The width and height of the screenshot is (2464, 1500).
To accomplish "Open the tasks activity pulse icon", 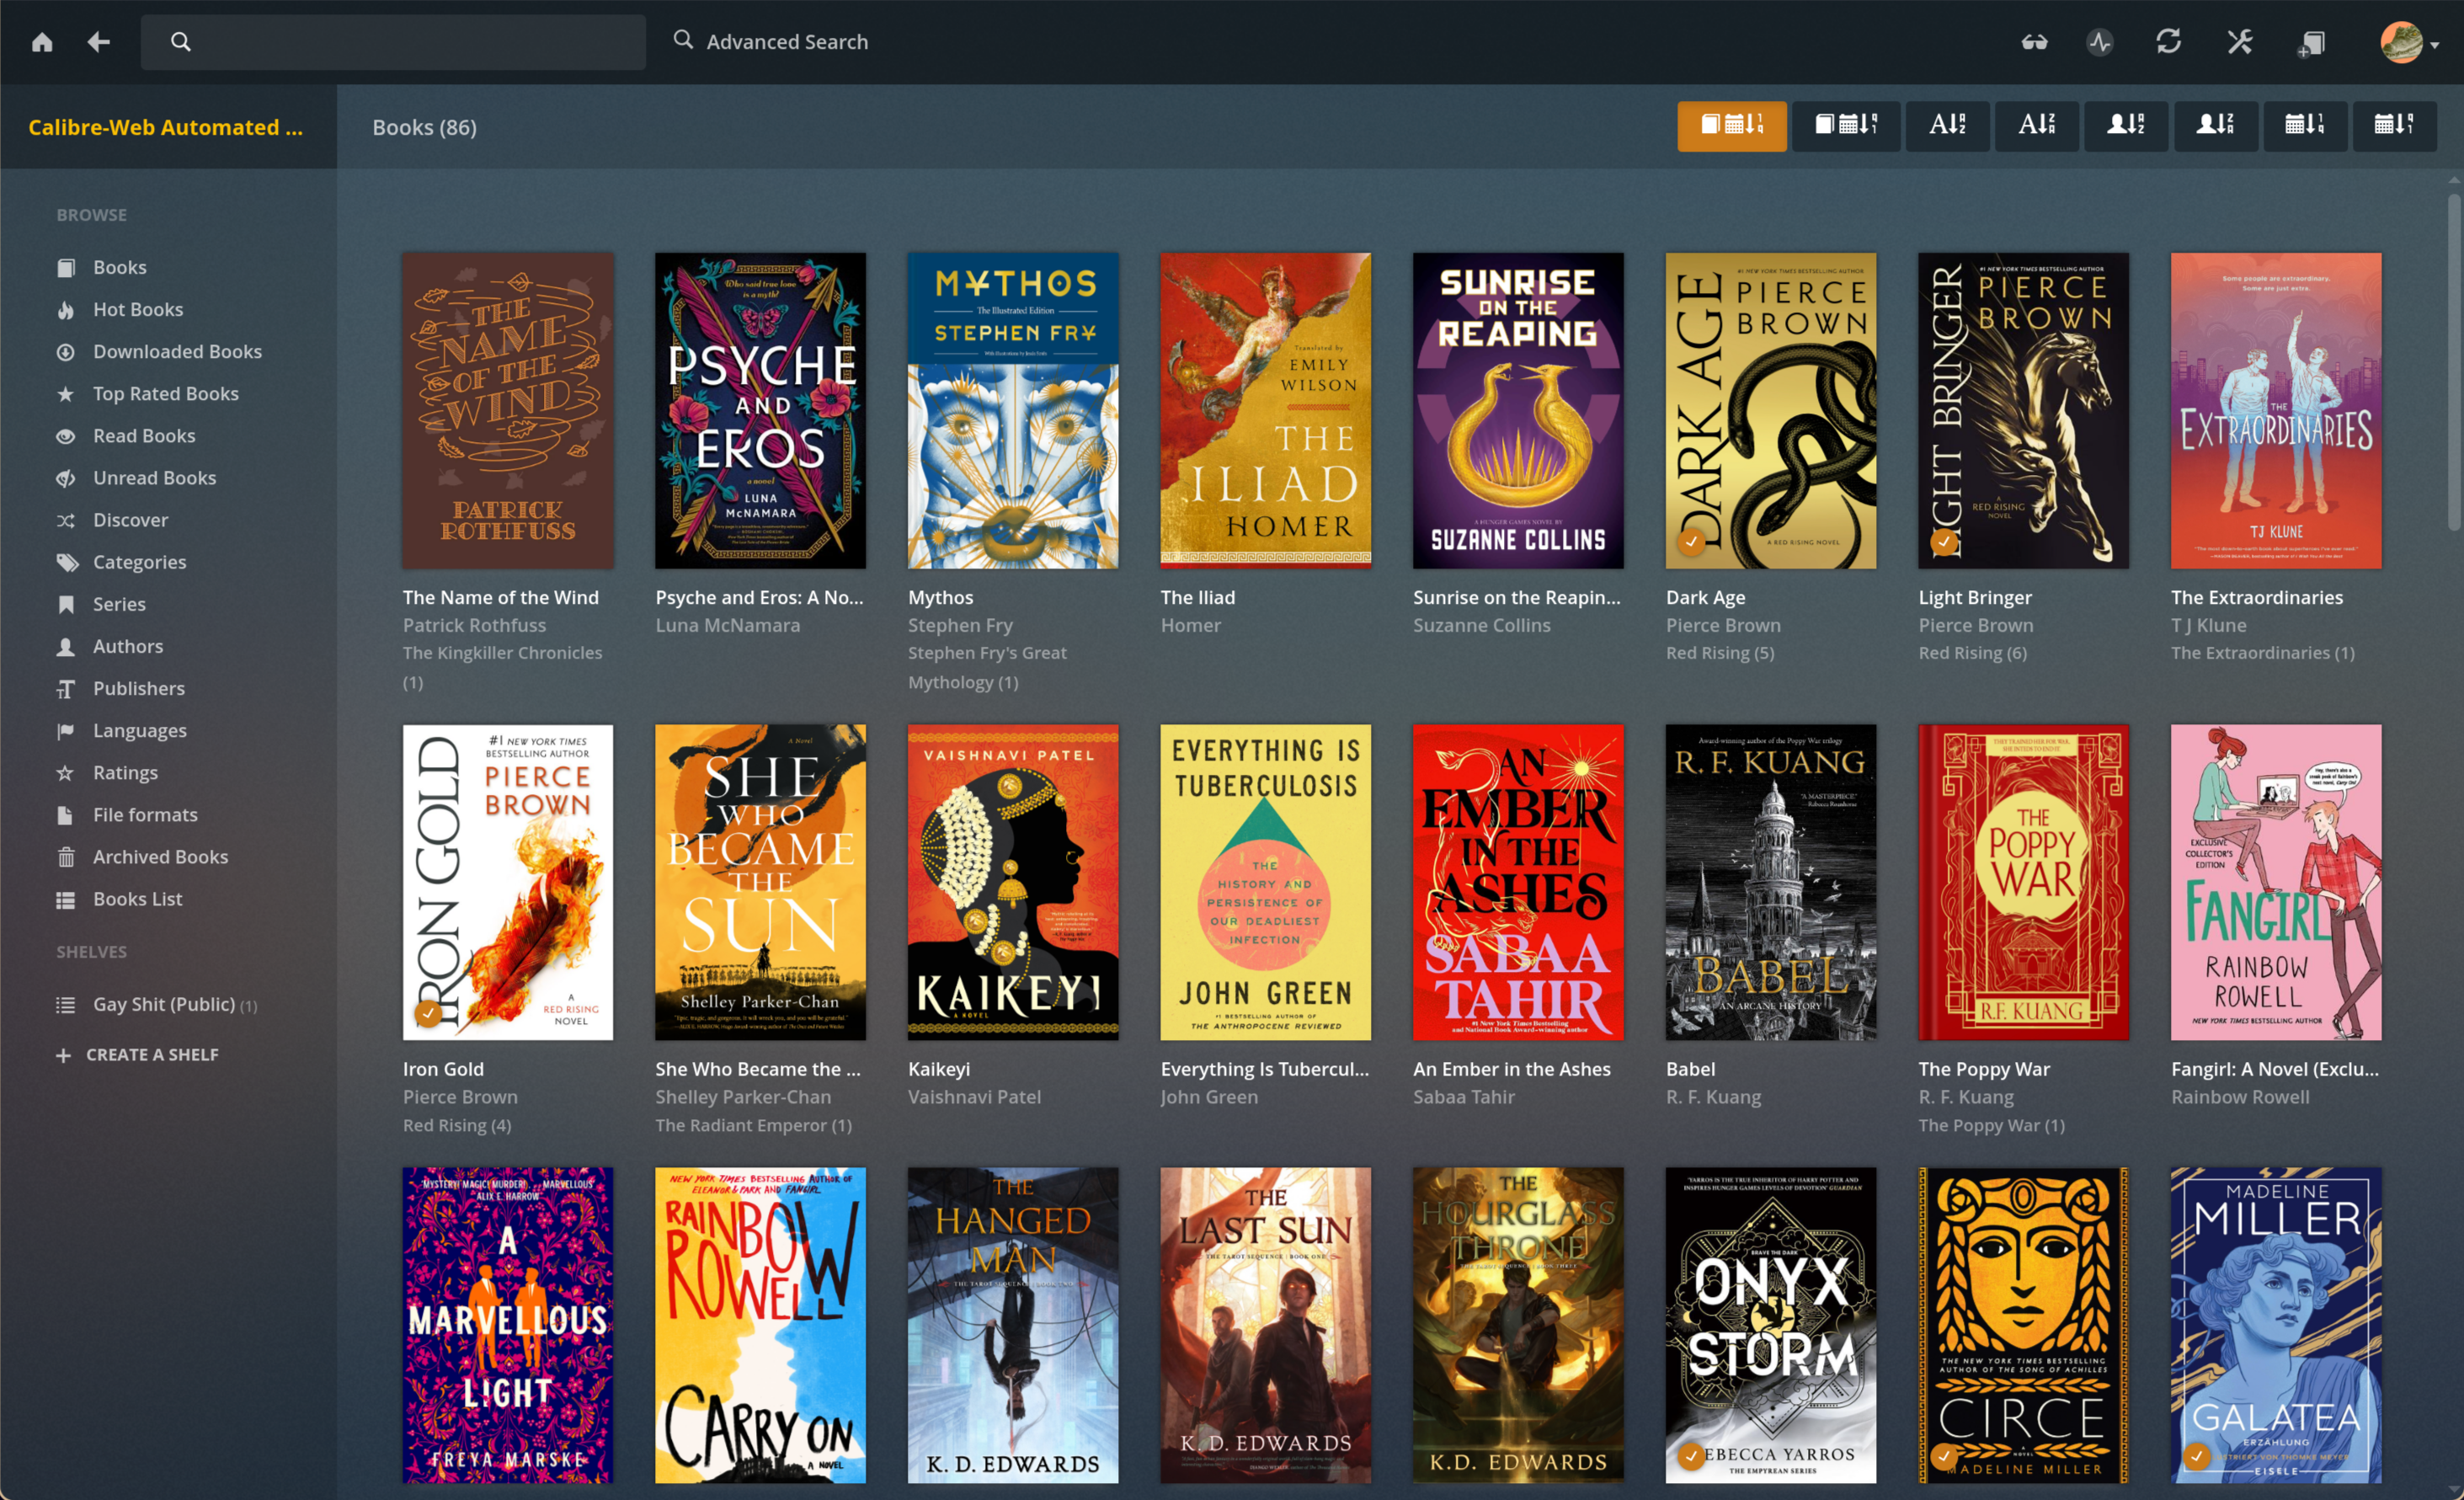I will pyautogui.click(x=2099, y=42).
